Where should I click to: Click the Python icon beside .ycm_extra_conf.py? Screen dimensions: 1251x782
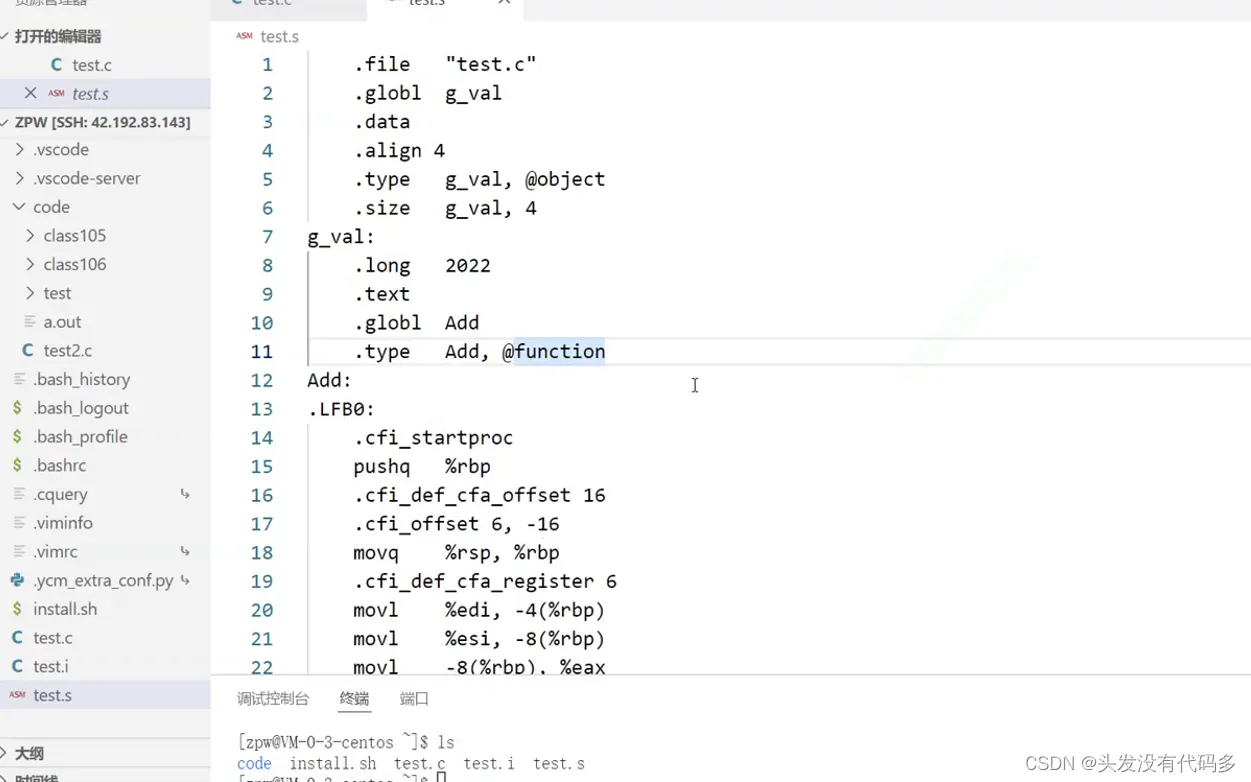pos(17,580)
